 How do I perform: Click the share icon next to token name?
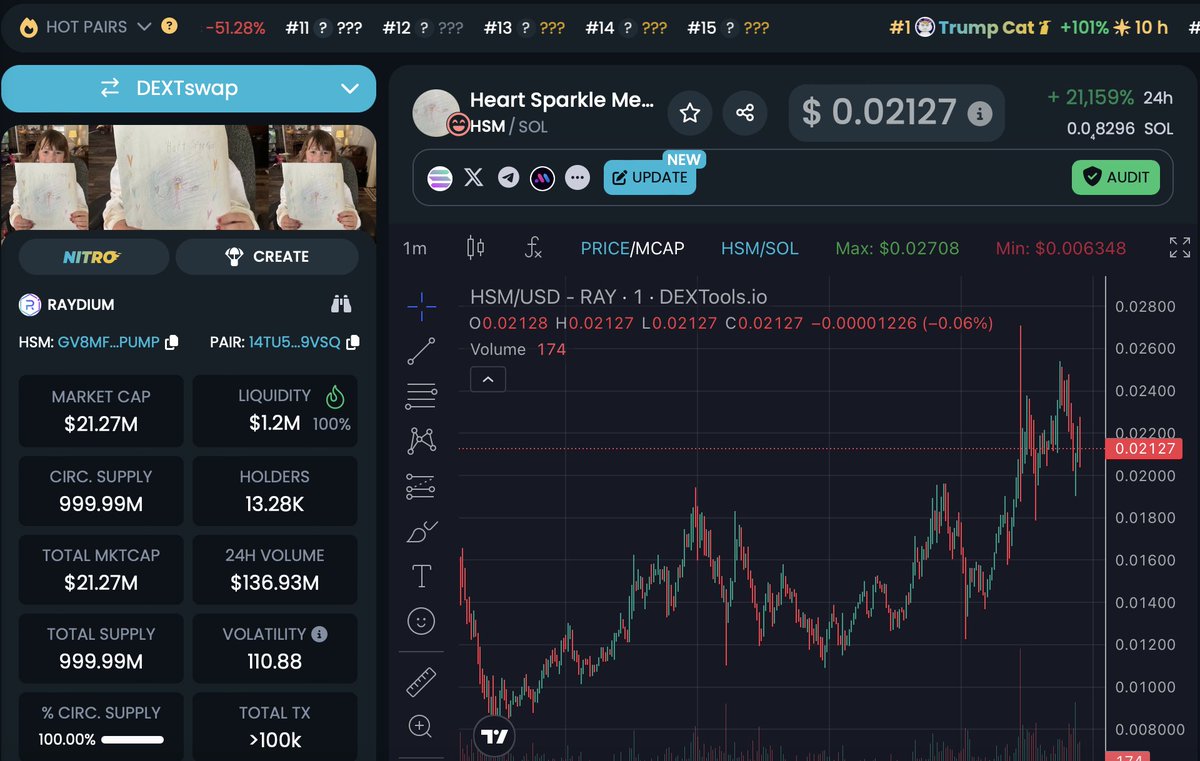745,113
